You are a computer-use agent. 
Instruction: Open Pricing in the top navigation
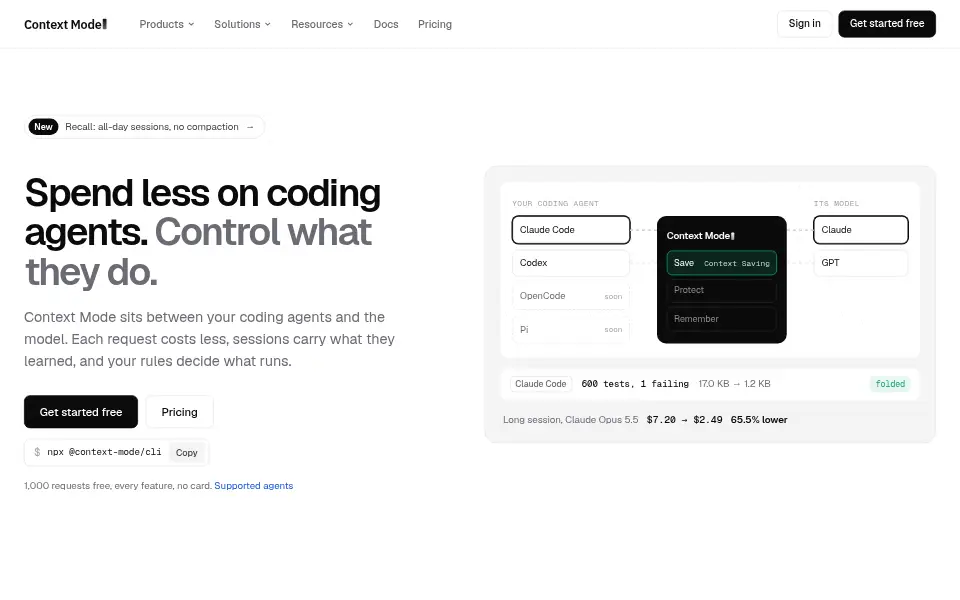point(435,24)
